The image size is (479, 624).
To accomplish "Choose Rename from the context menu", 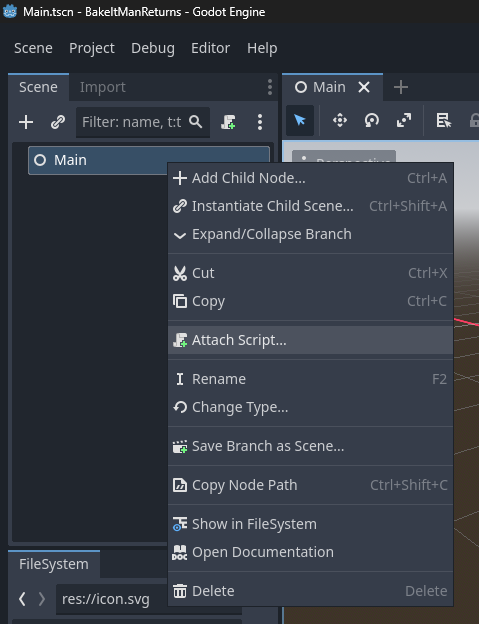I will 311,379.
